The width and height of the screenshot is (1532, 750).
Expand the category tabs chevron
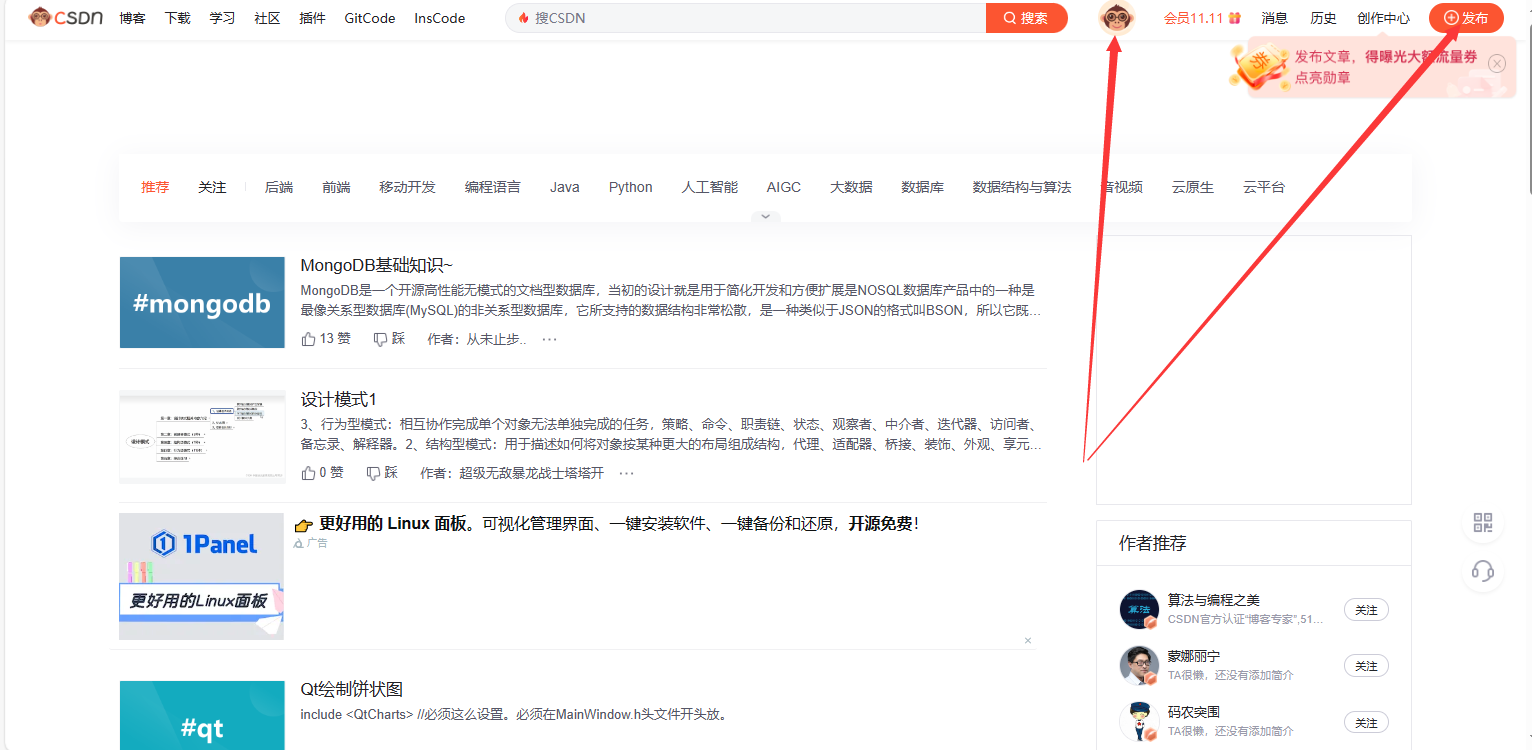click(765, 216)
